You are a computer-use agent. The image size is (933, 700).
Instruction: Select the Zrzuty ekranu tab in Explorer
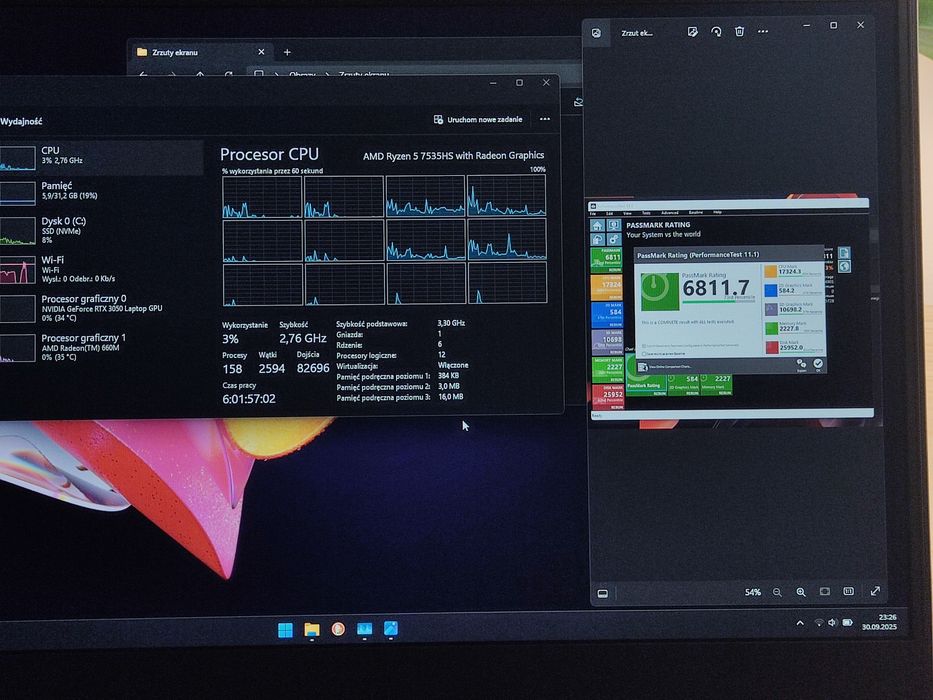click(x=200, y=52)
